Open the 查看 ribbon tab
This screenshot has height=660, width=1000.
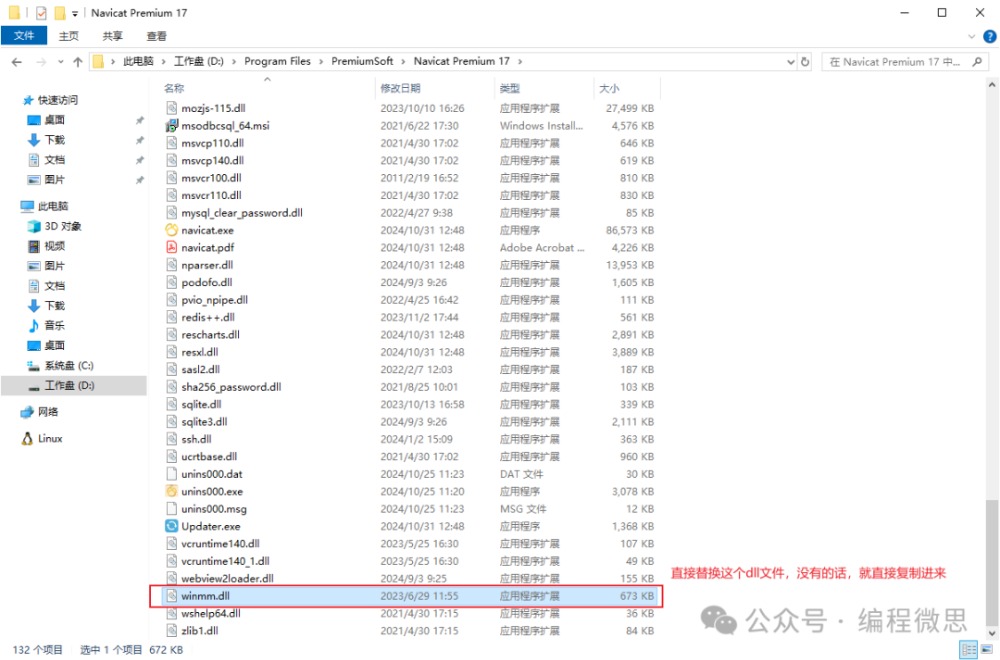pos(156,36)
